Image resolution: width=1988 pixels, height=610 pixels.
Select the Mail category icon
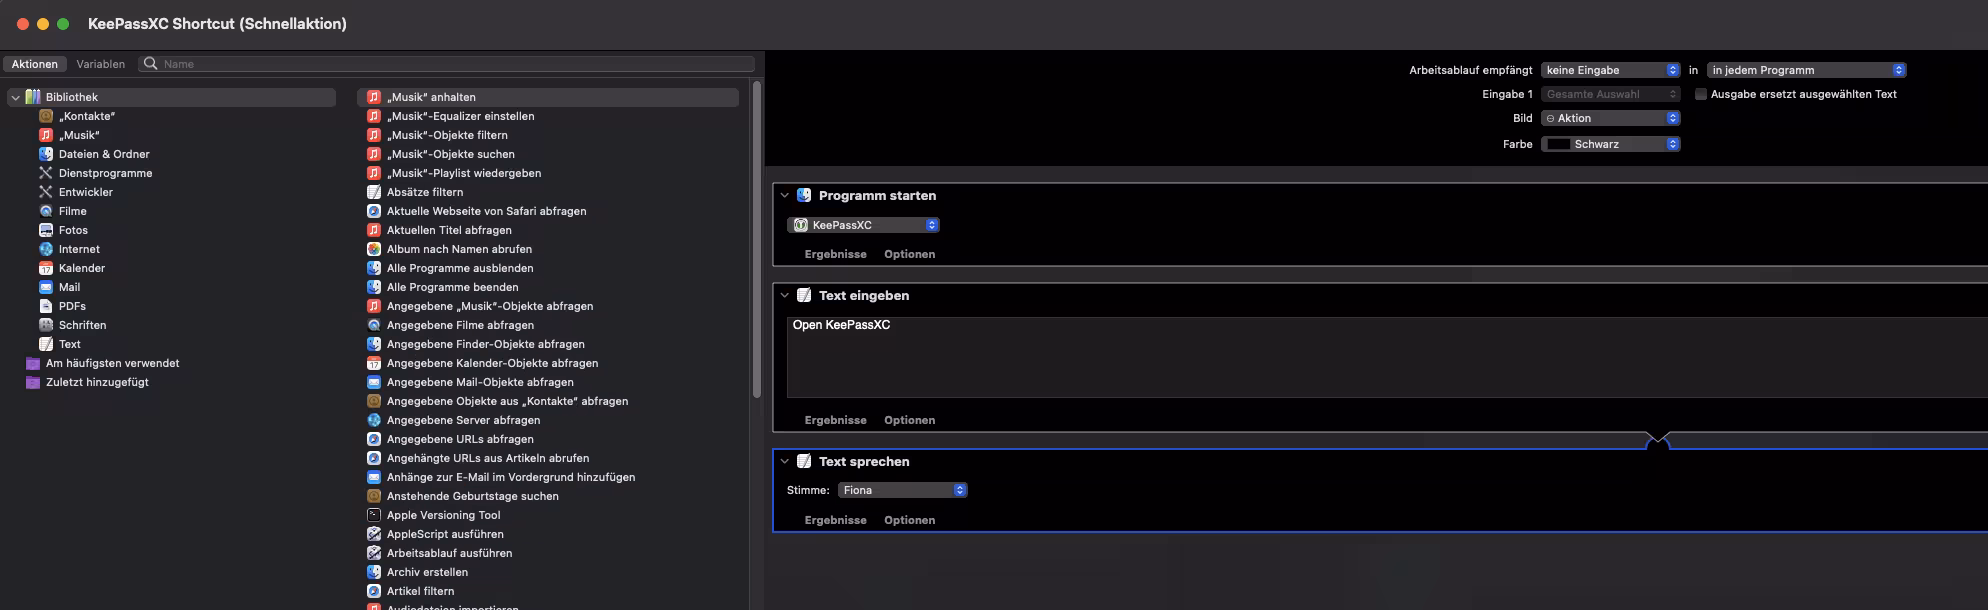point(46,287)
